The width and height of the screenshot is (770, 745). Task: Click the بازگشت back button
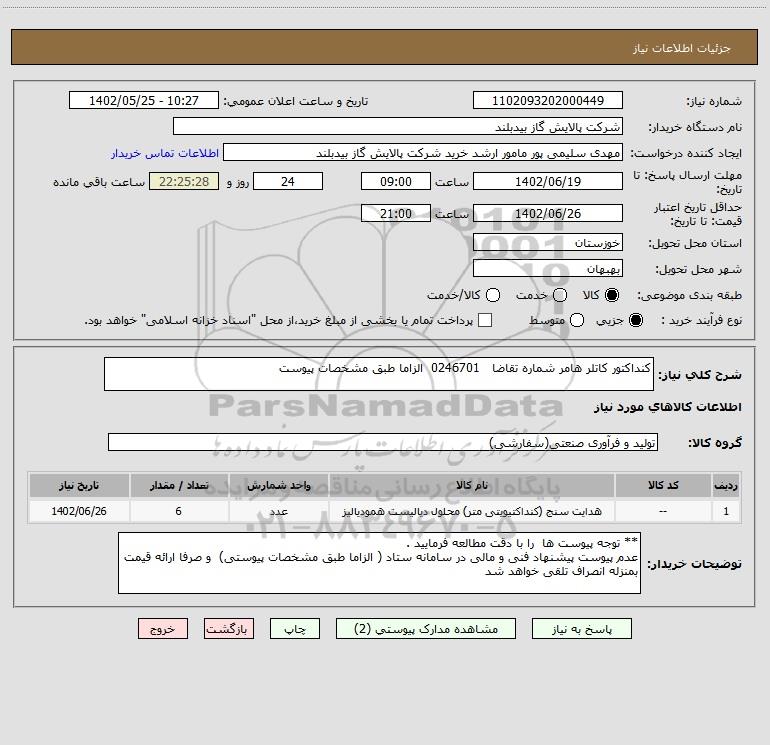click(229, 629)
